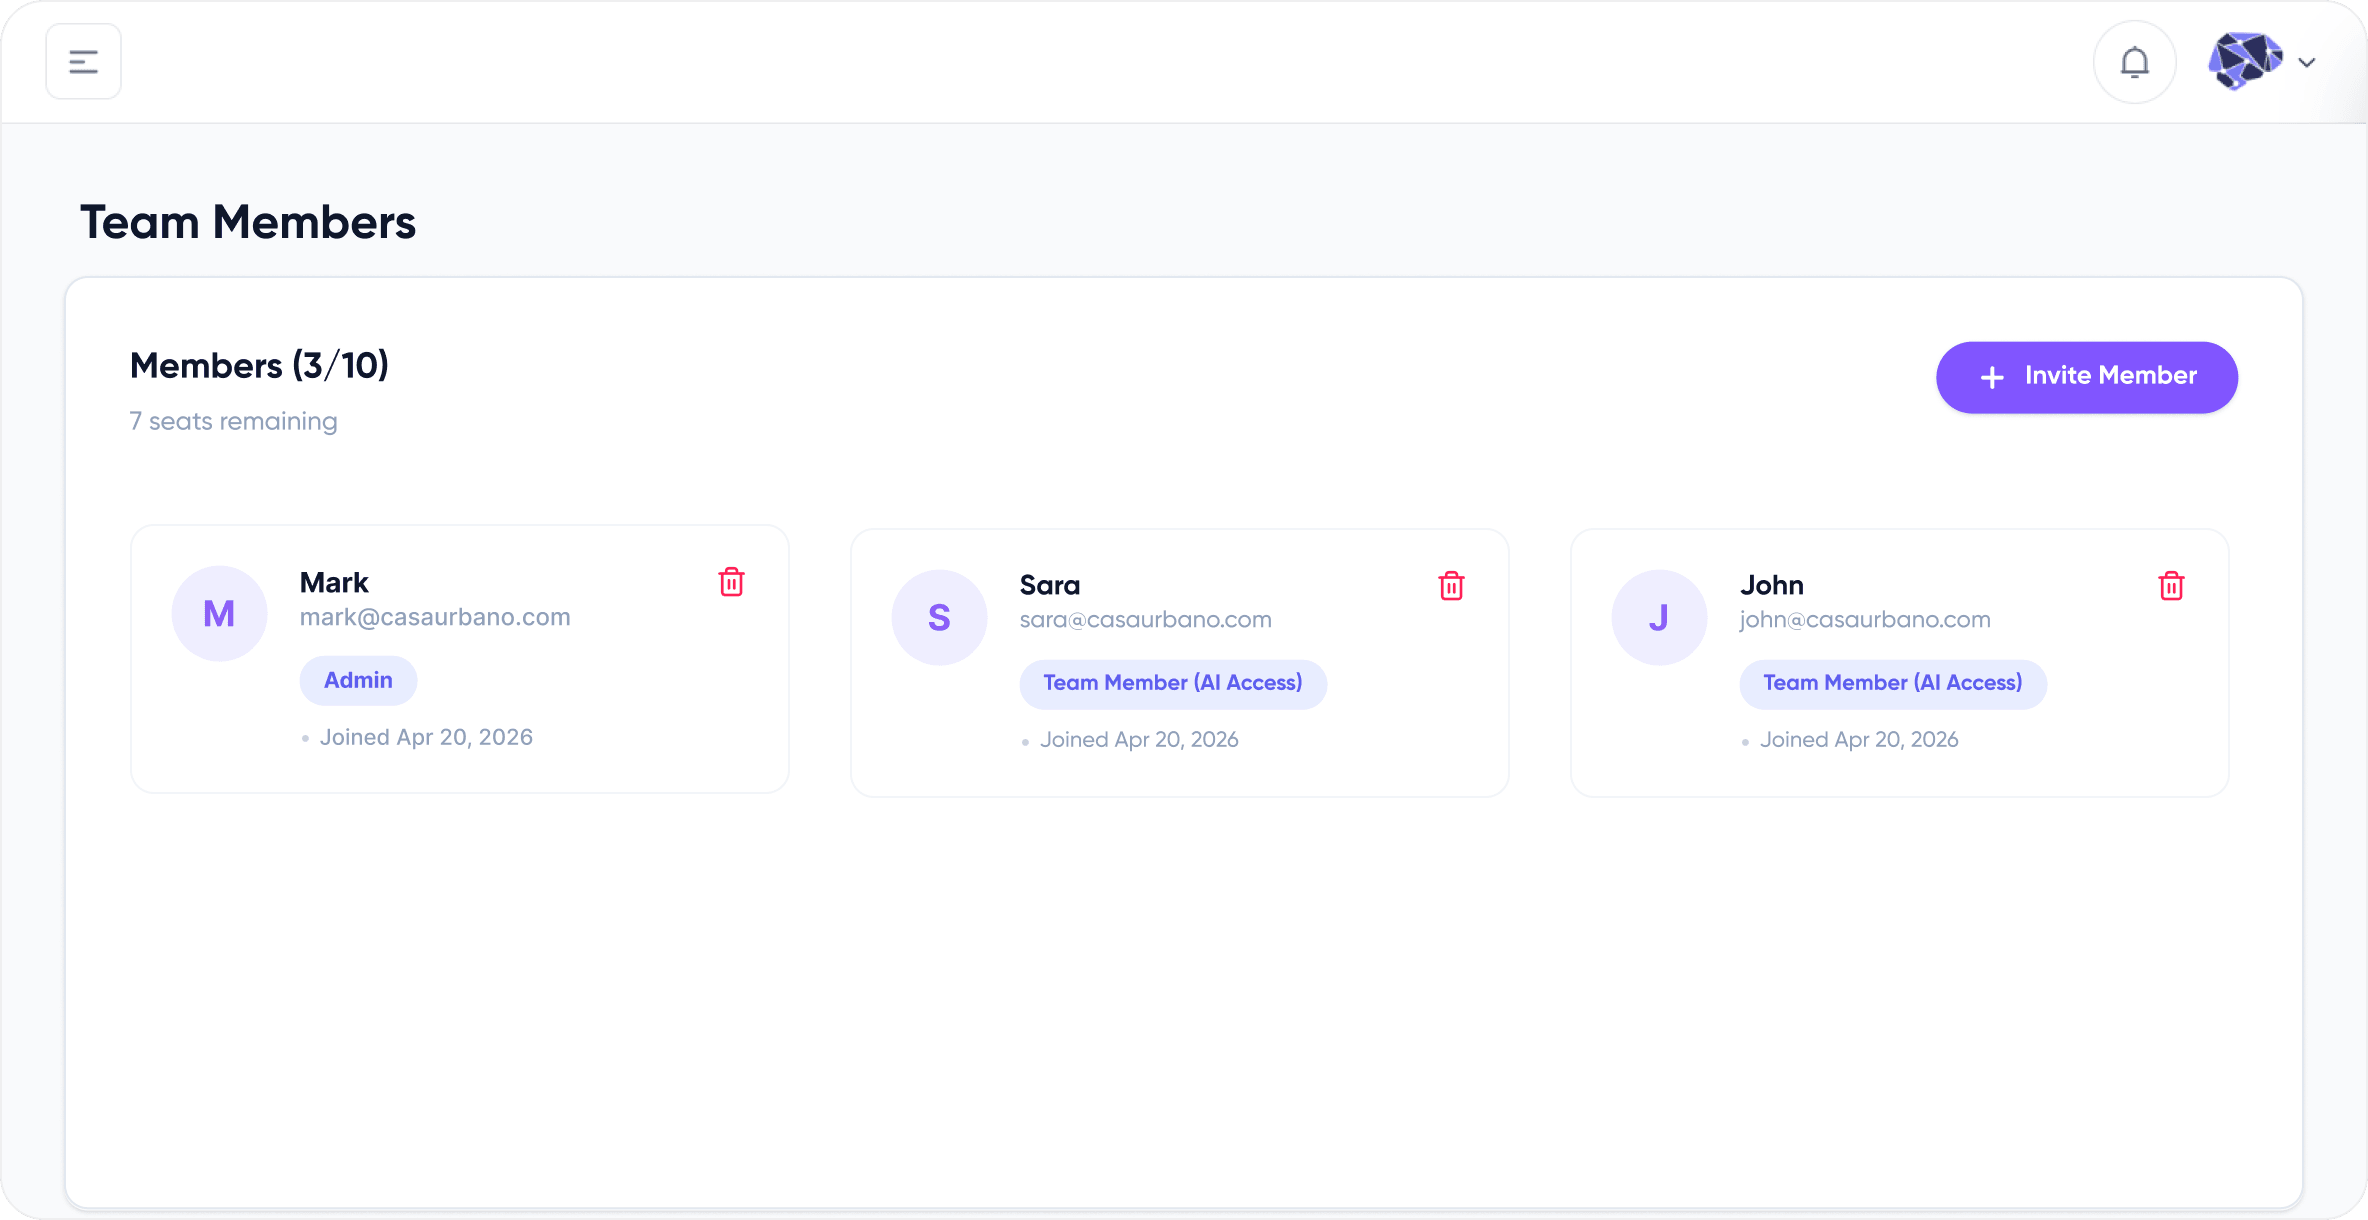Click the Invite Member button

pyautogui.click(x=2086, y=377)
